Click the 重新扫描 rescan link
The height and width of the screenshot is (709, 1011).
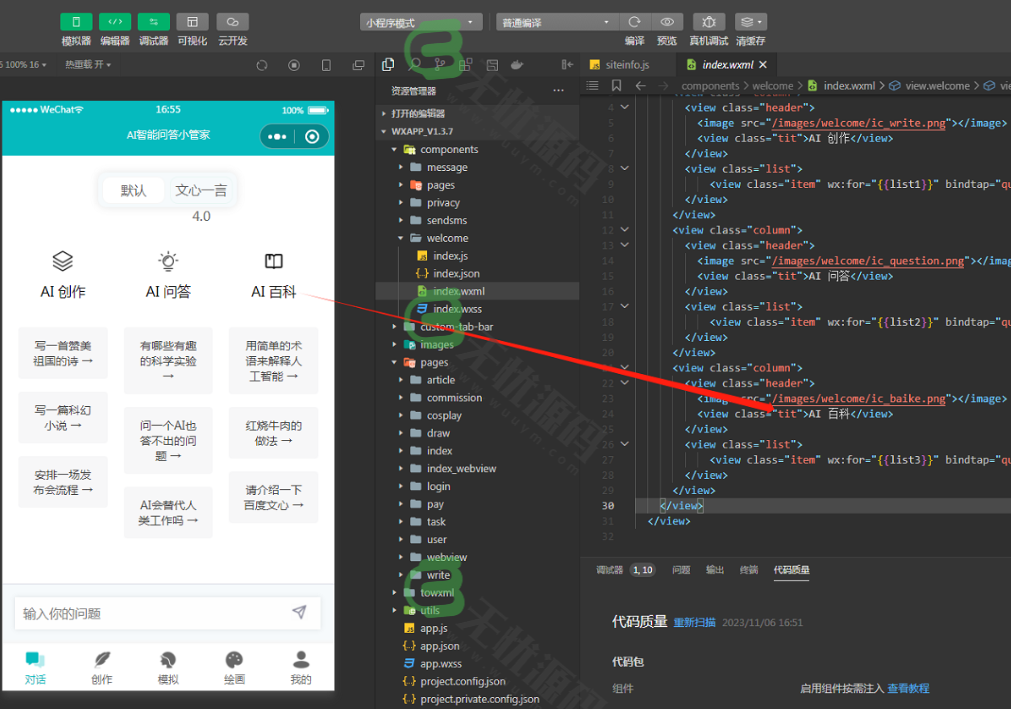[694, 622]
